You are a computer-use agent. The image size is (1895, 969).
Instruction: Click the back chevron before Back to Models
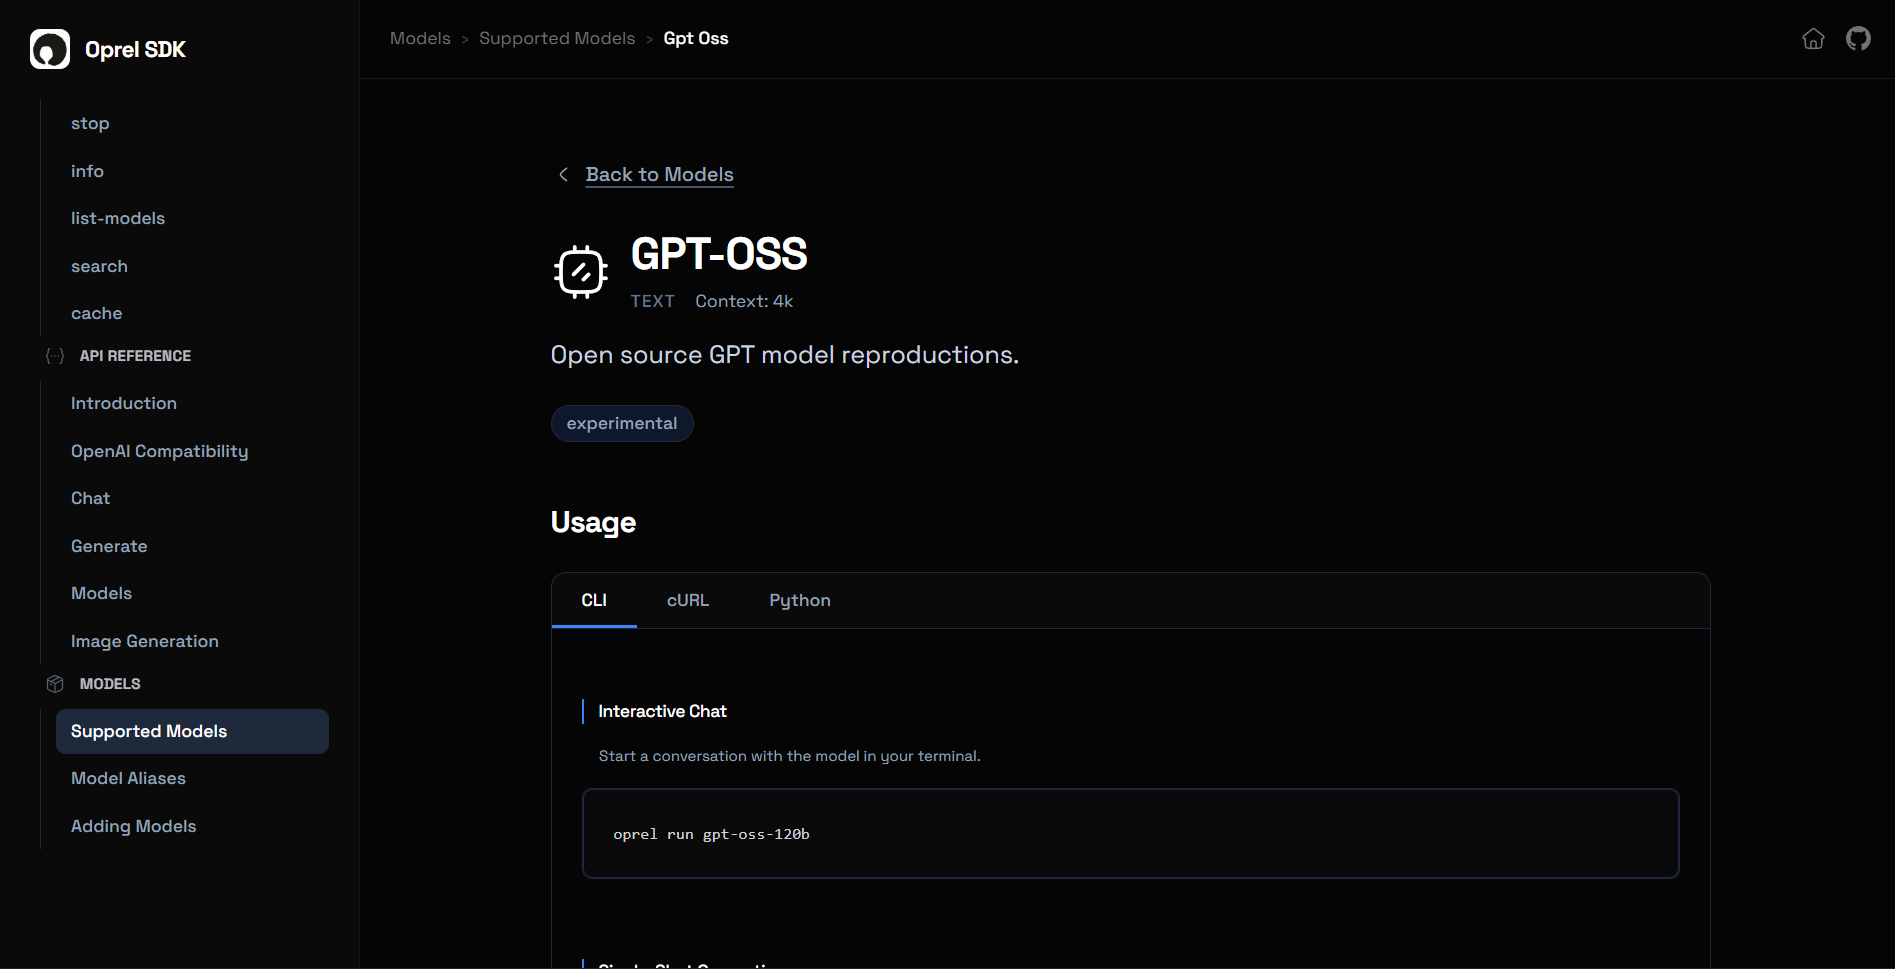[563, 174]
